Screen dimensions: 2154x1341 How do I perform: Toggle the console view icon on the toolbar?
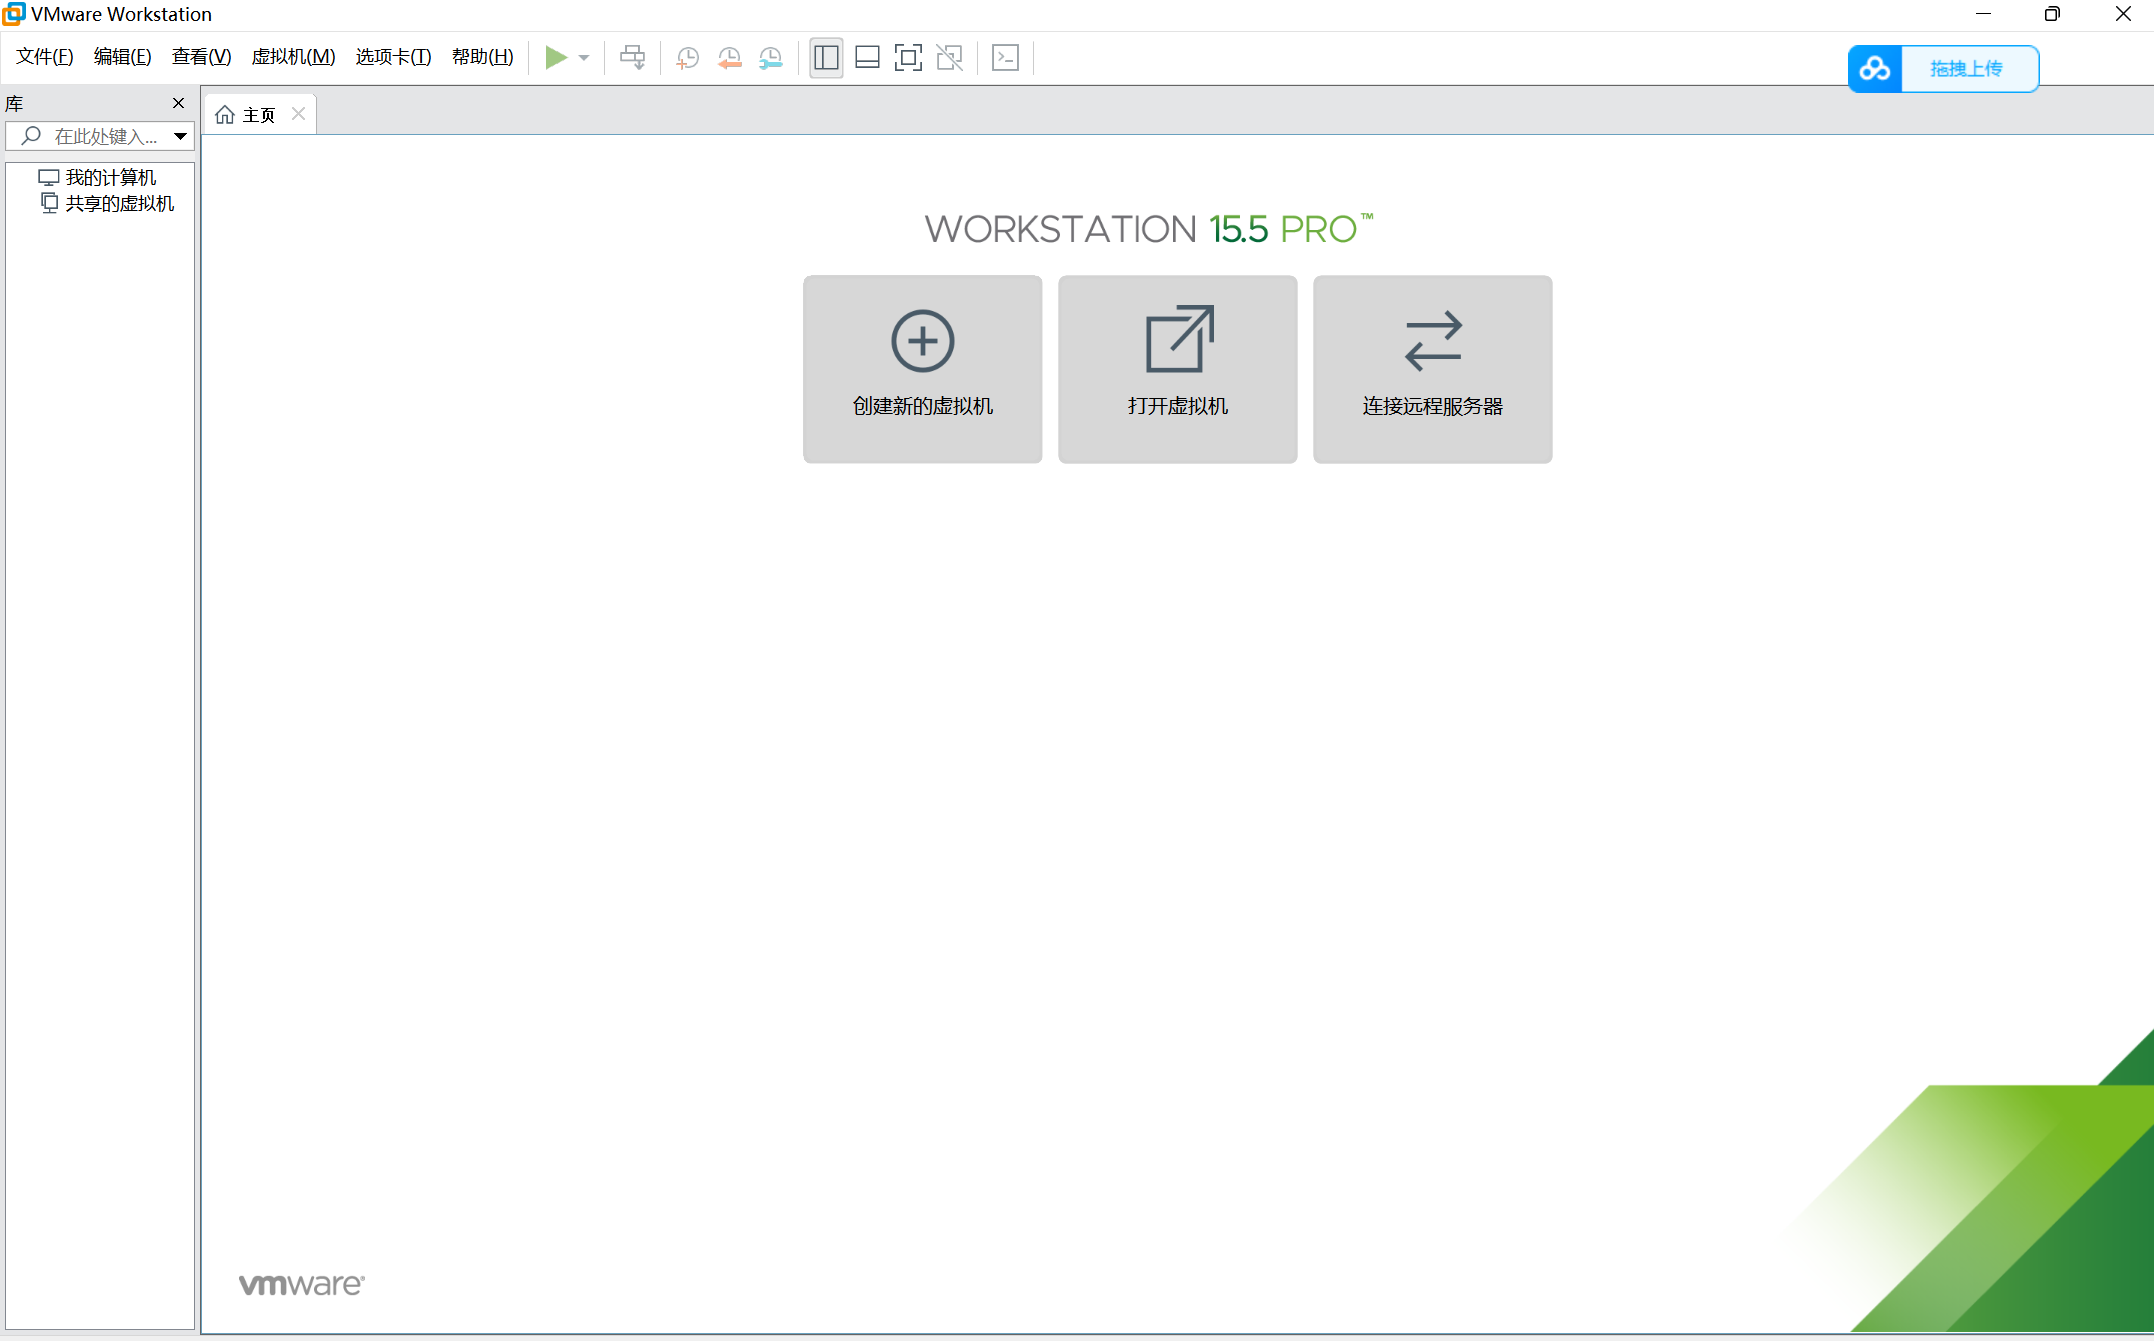1005,57
